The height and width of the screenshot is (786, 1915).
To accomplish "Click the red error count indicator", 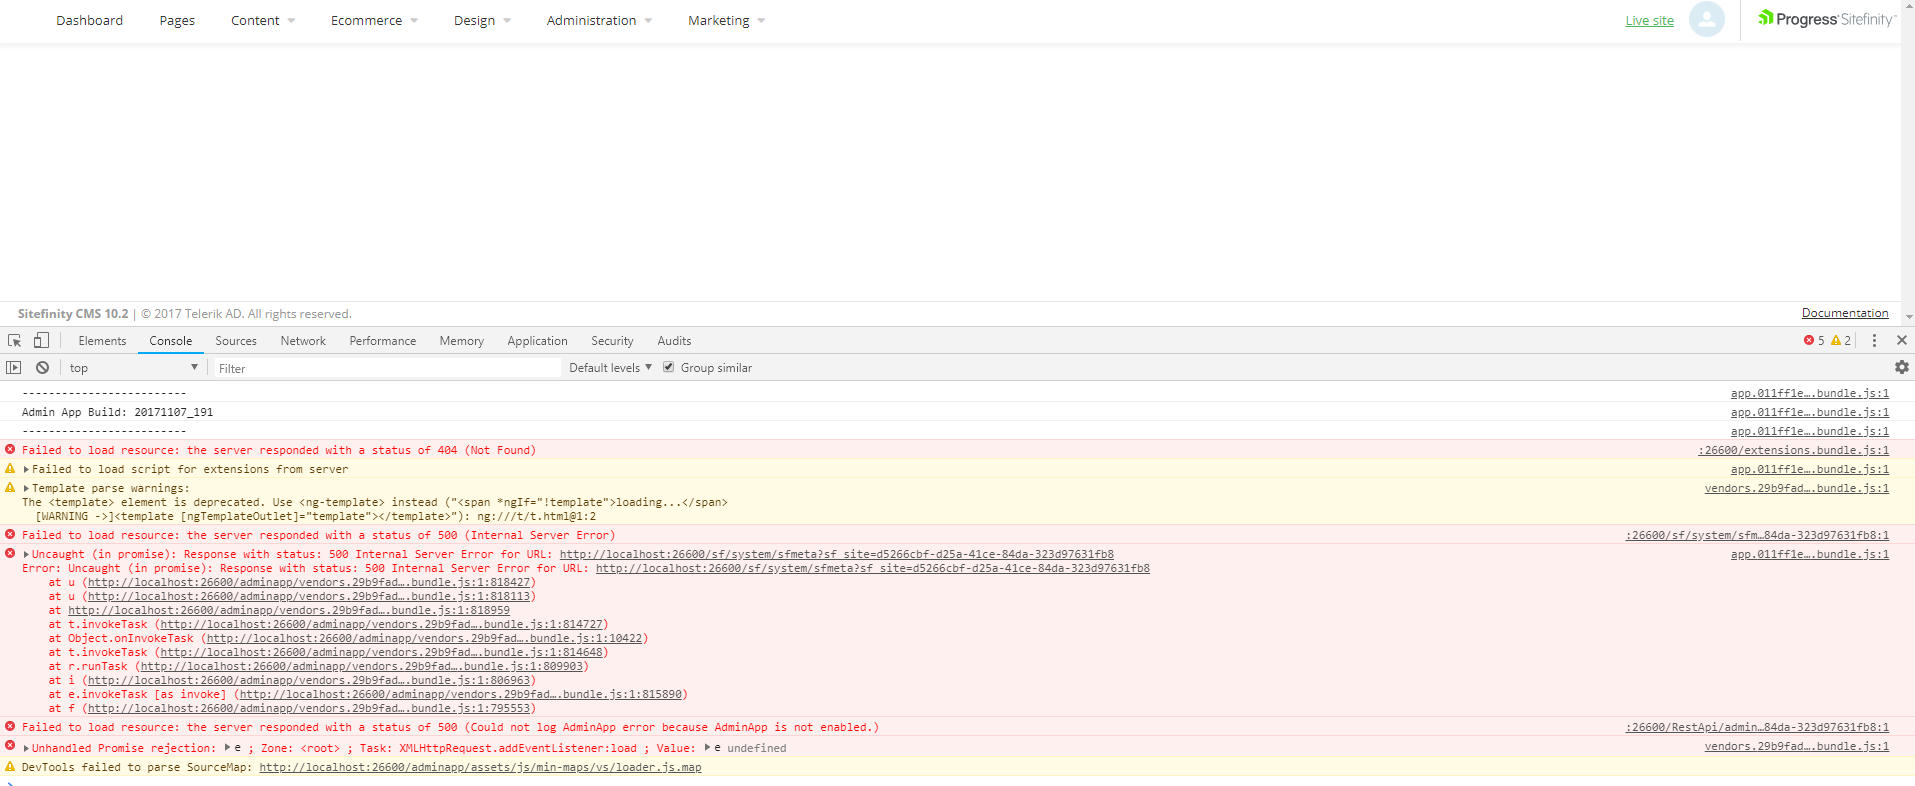I will point(1814,341).
